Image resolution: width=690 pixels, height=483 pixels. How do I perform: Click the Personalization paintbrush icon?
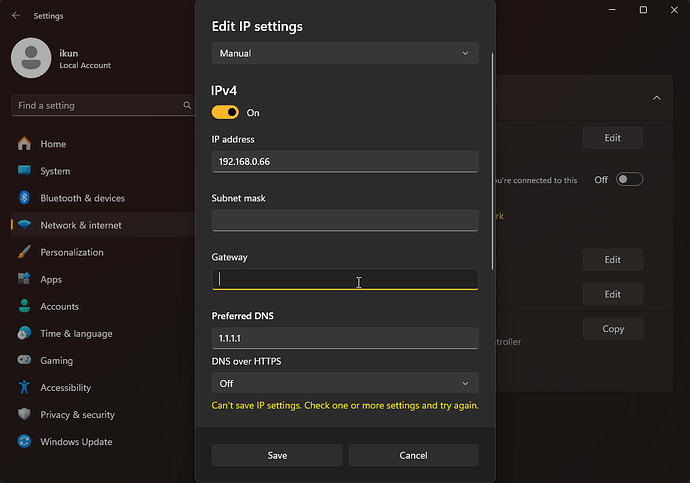24,252
